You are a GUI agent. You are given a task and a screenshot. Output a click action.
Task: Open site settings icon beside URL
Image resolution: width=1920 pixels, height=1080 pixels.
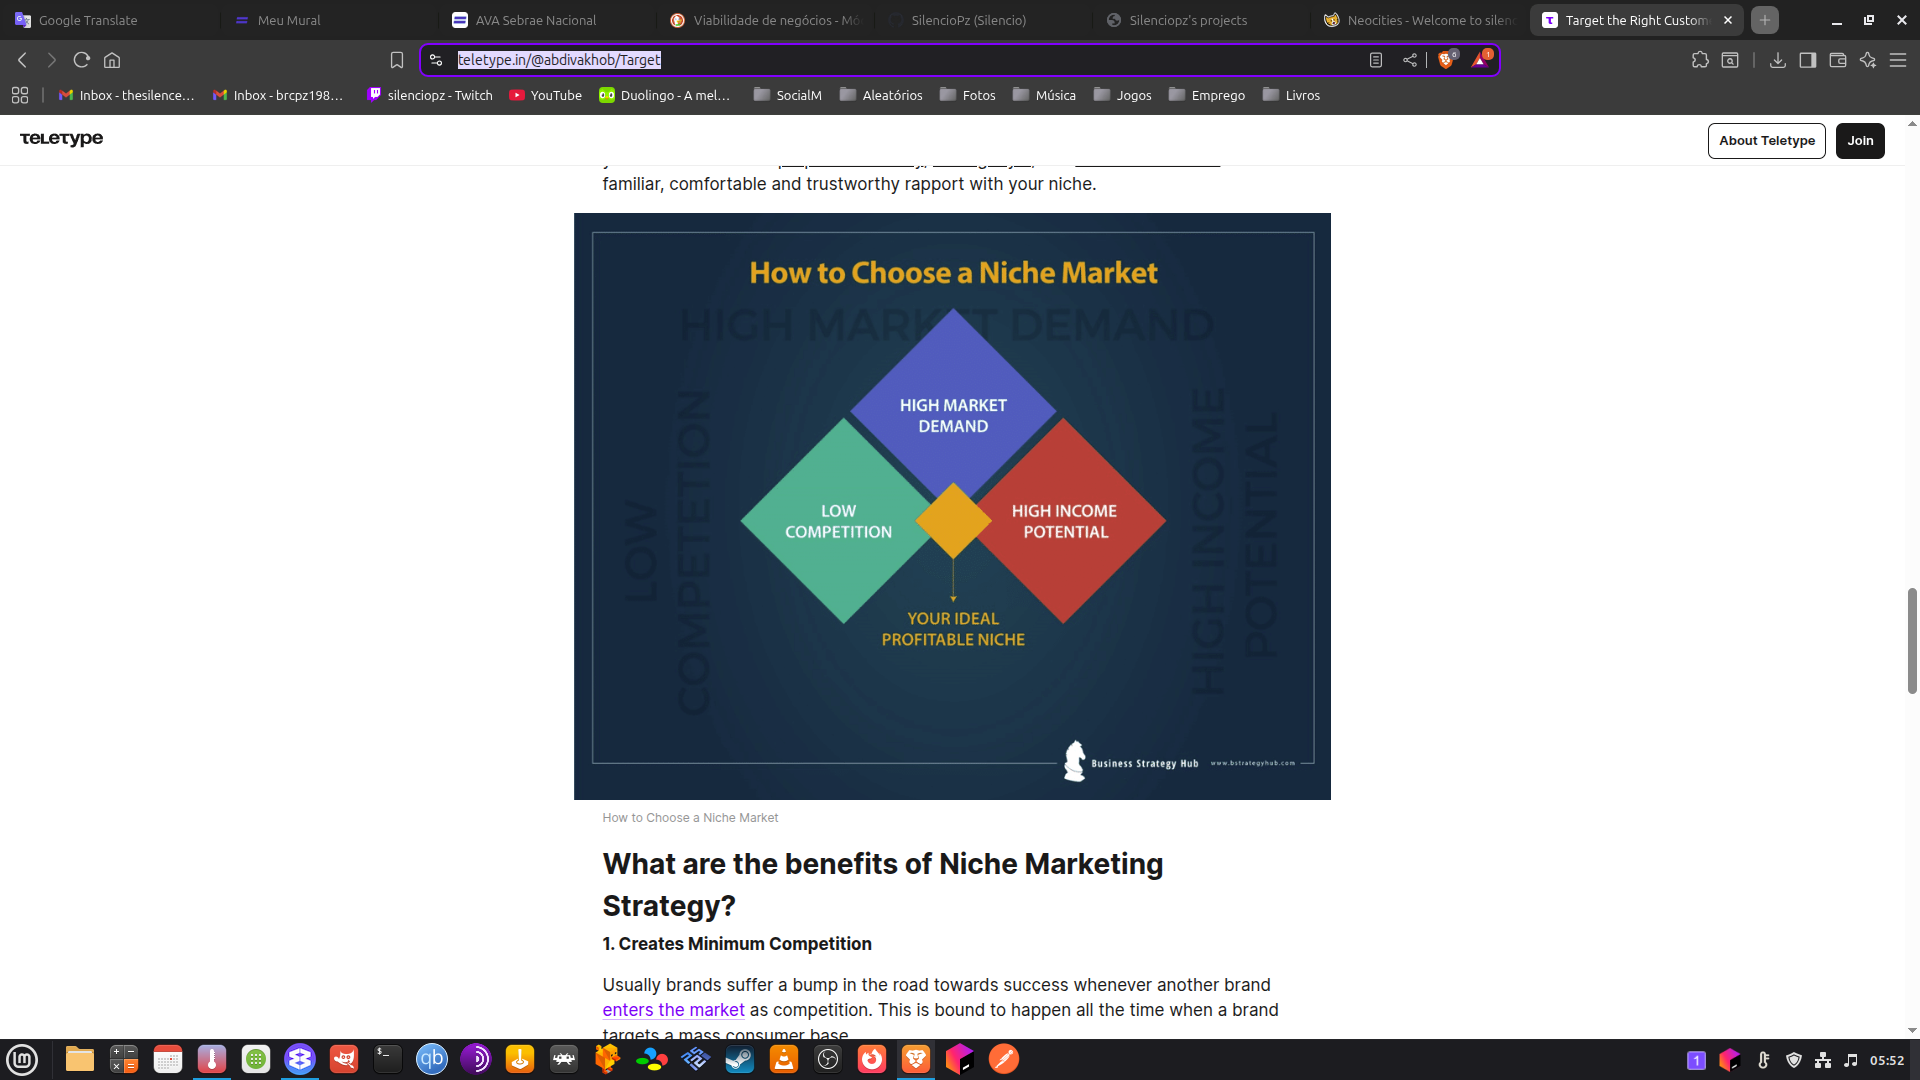[x=436, y=60]
